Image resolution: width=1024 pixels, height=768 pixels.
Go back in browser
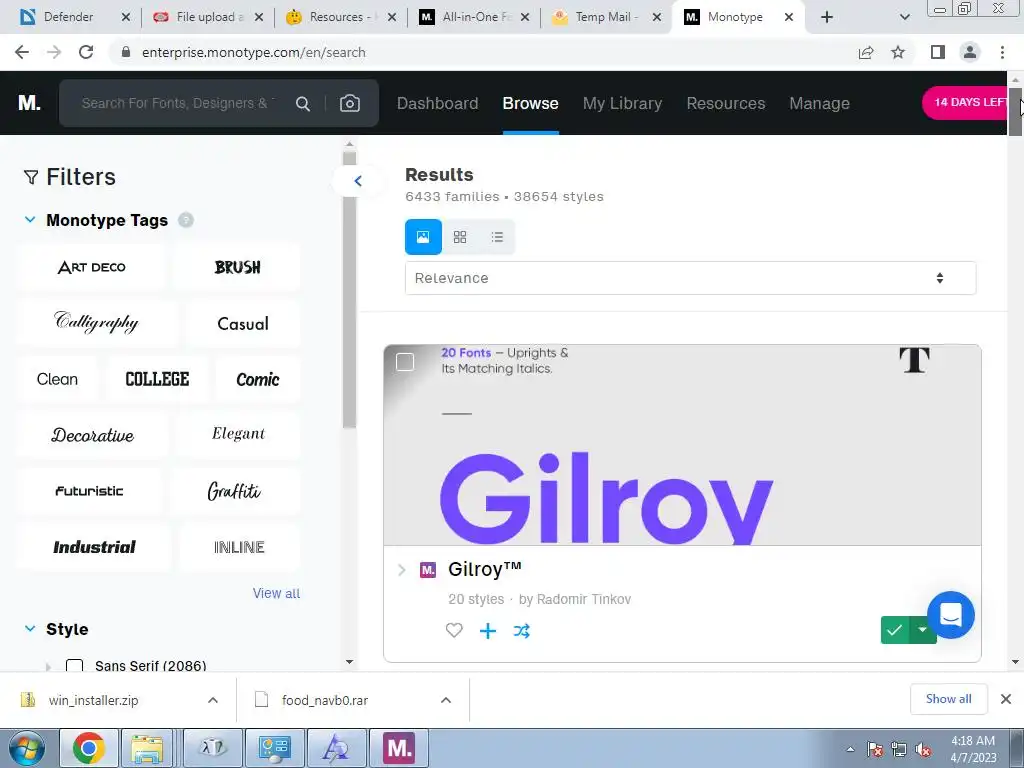click(22, 52)
